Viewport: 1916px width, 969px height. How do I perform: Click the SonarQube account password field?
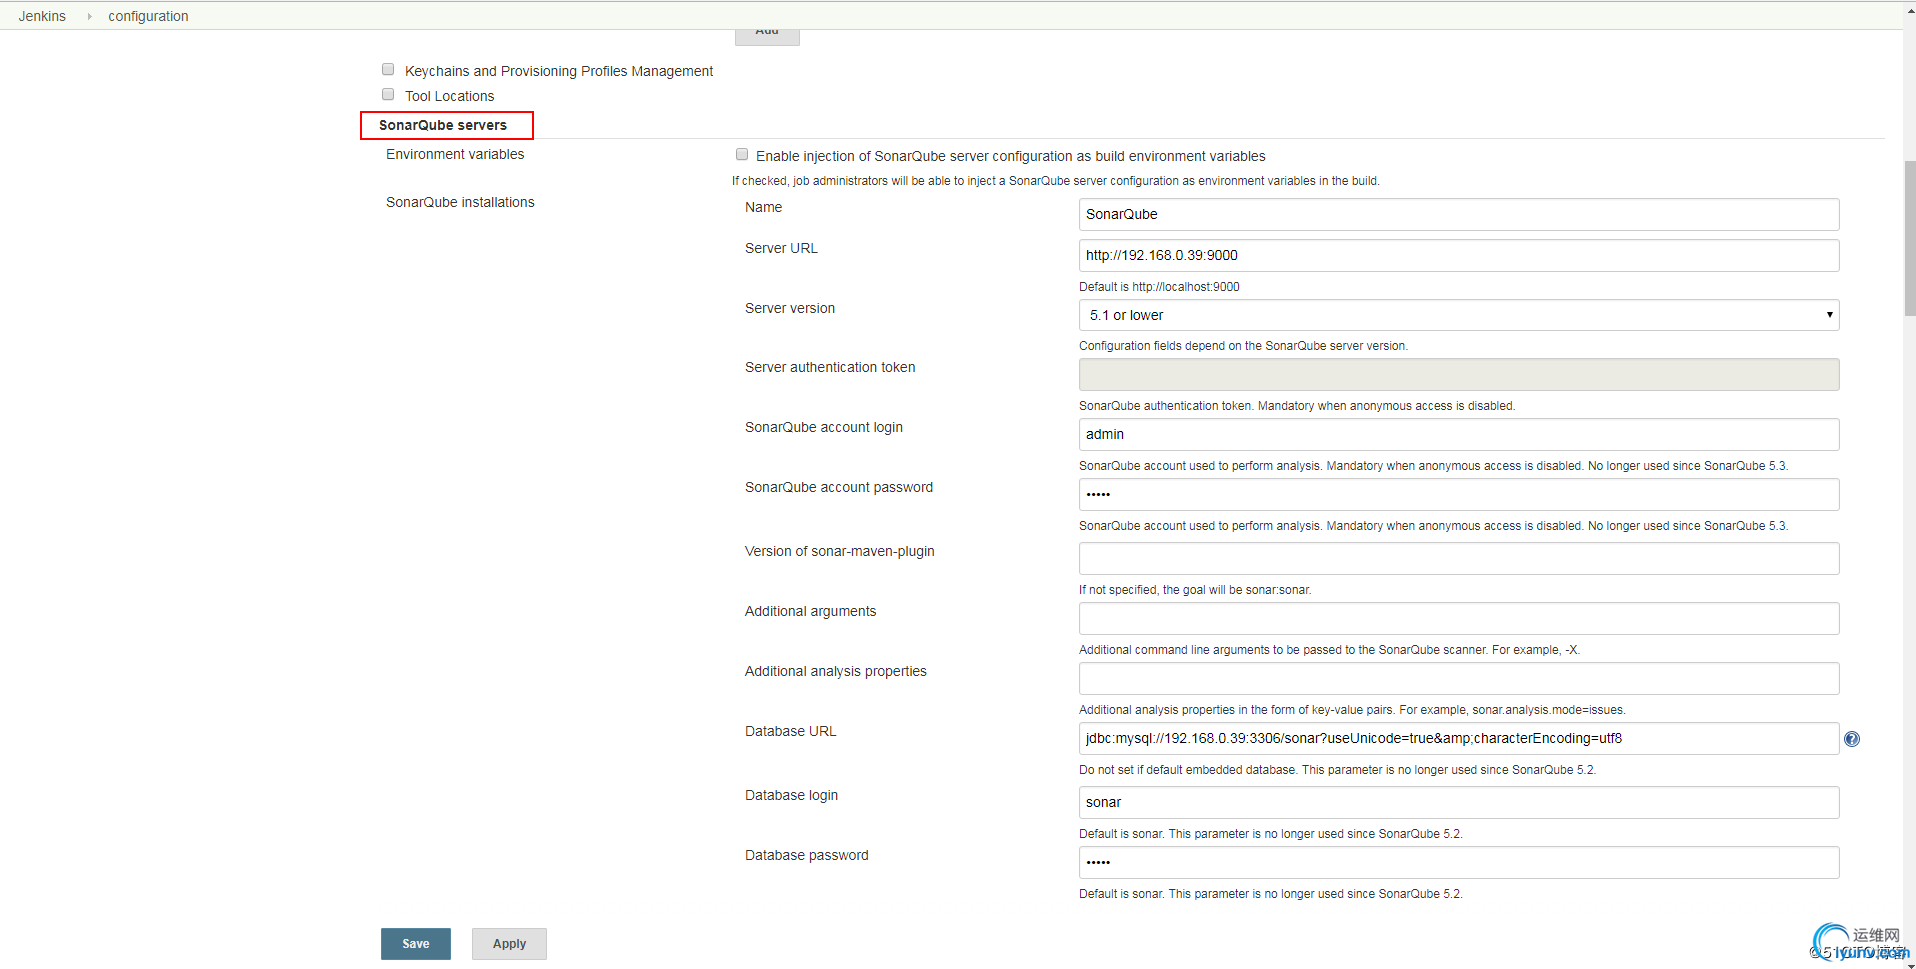[1459, 494]
